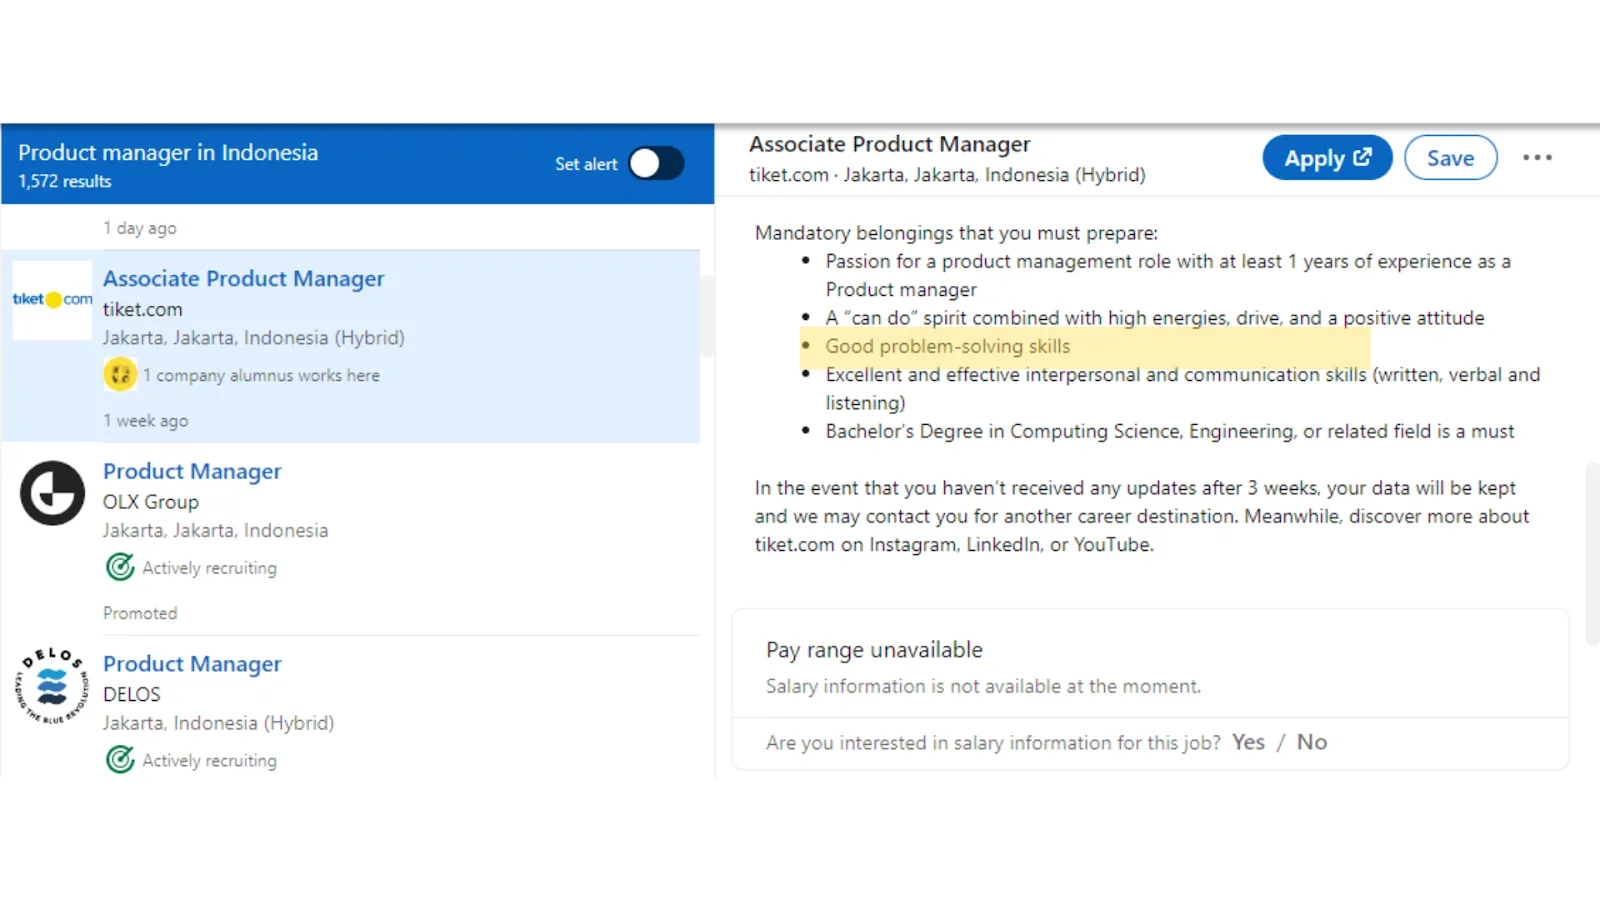Click the highlighted Good problem-solving skills text
1600x900 pixels.
[x=947, y=347]
